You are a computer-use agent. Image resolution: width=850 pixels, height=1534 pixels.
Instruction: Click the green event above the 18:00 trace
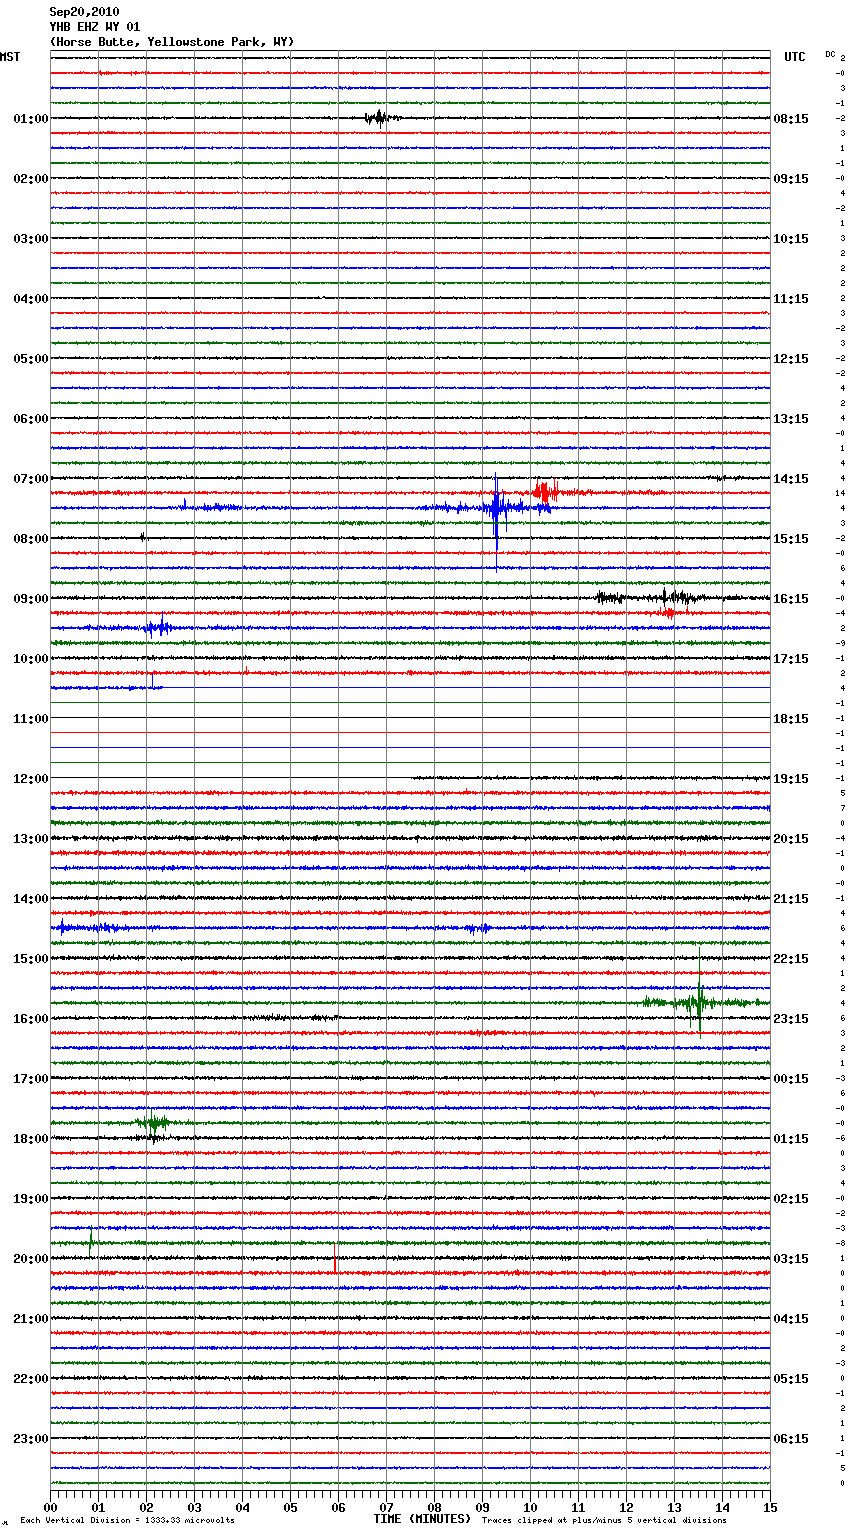click(152, 1123)
